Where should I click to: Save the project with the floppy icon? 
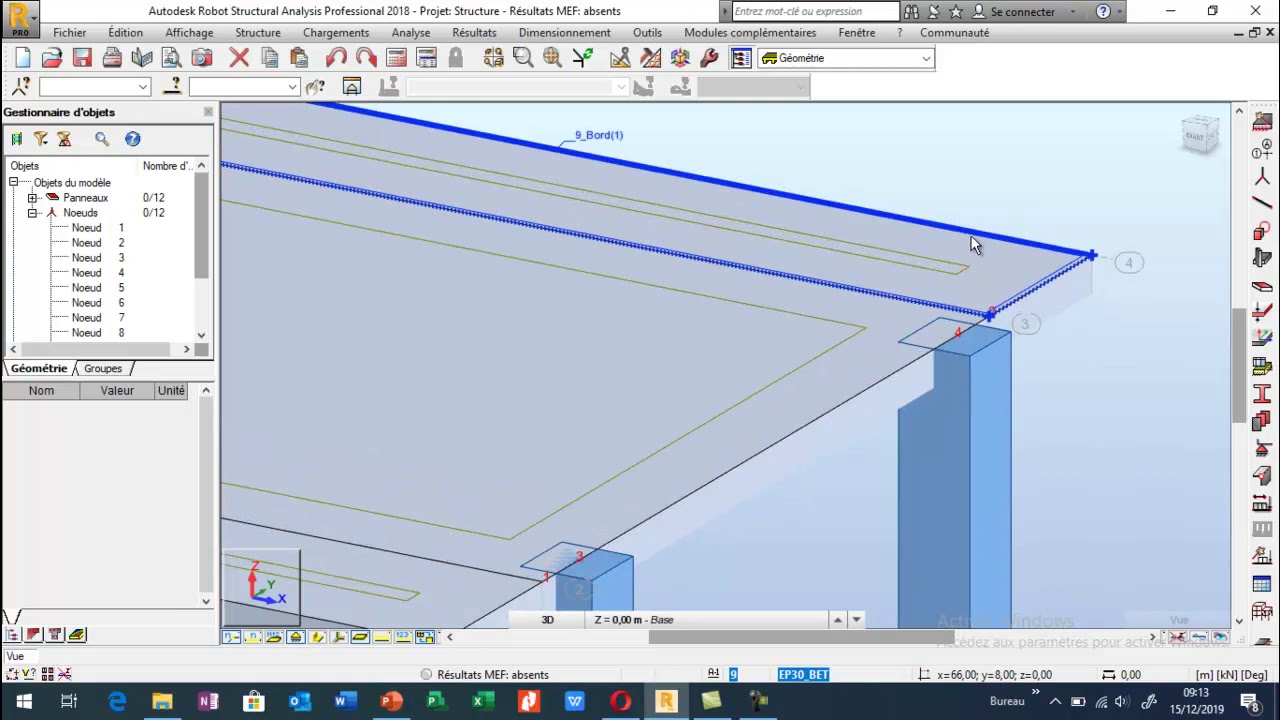(82, 58)
